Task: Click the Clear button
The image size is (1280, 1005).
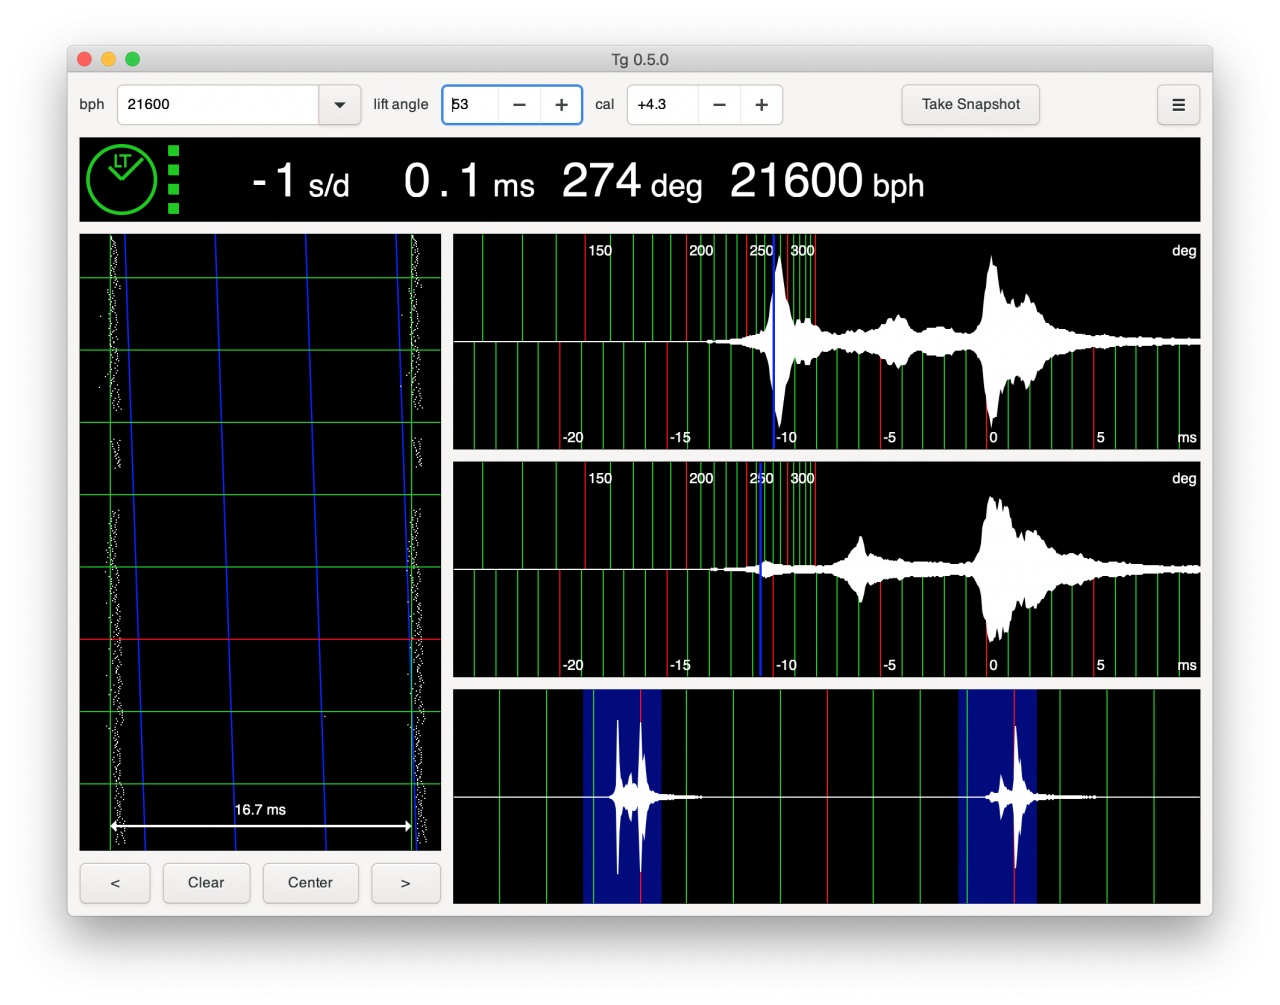Action: click(x=206, y=883)
